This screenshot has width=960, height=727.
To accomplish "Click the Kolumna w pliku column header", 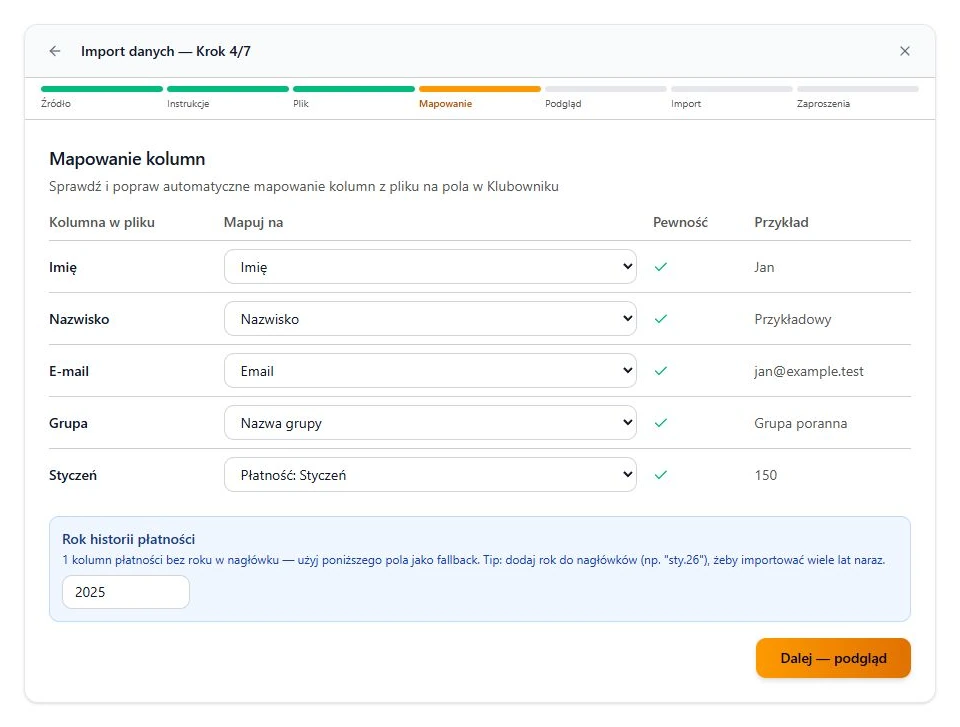I will coord(102,222).
